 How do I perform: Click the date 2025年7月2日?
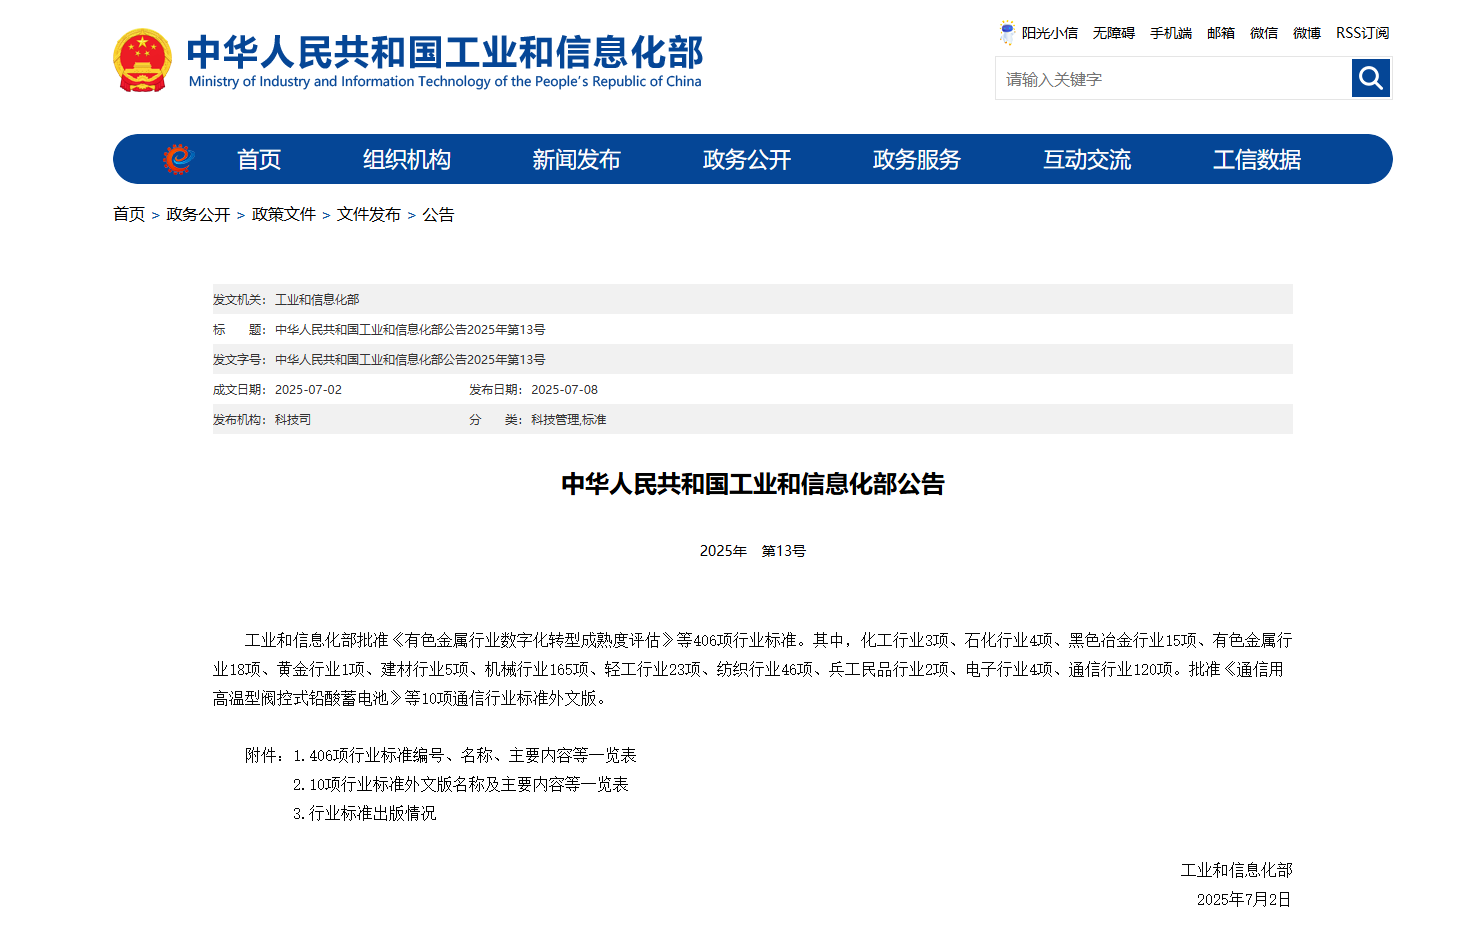[1244, 899]
